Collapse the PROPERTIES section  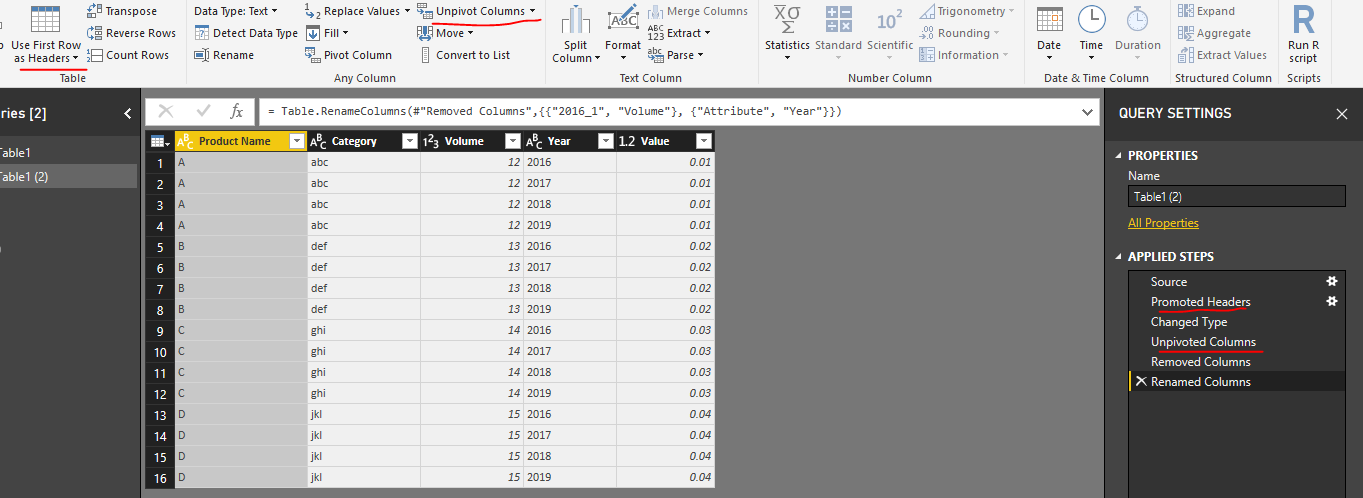coord(1119,156)
